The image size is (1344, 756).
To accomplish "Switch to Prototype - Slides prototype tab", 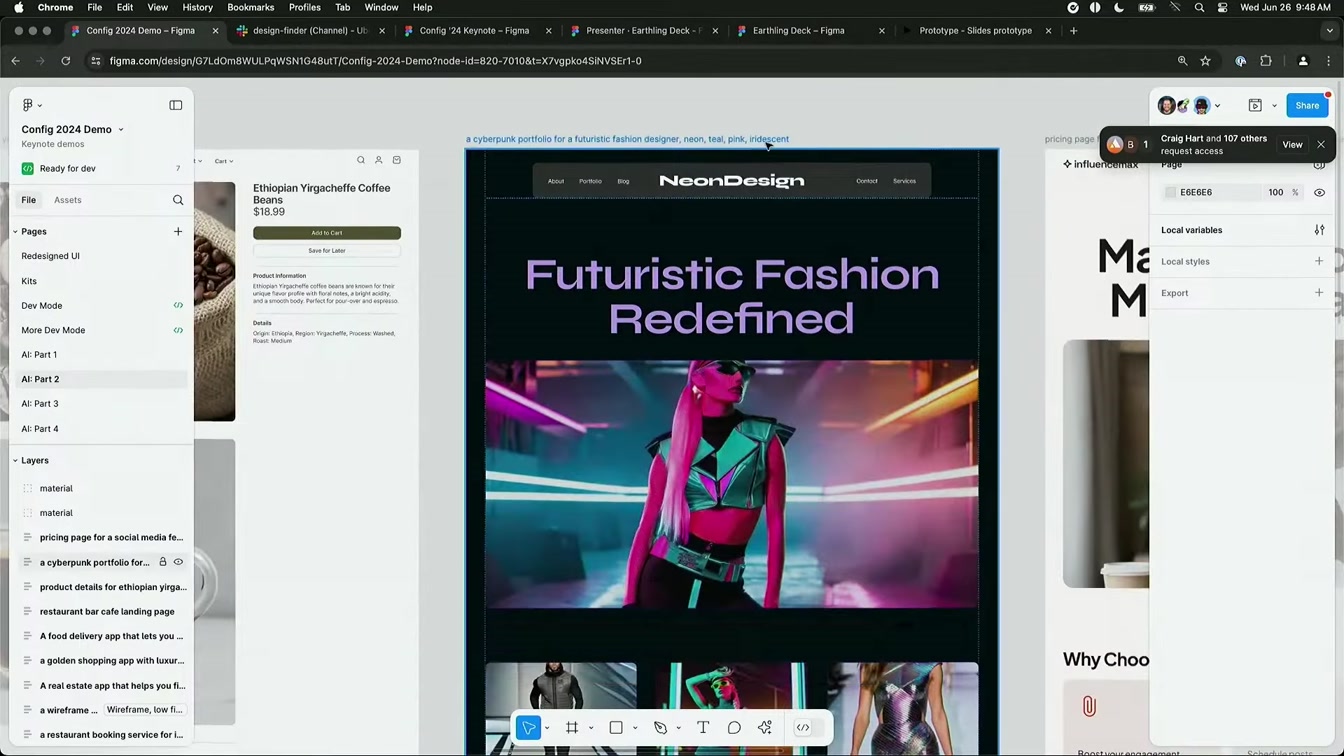I will (x=975, y=31).
